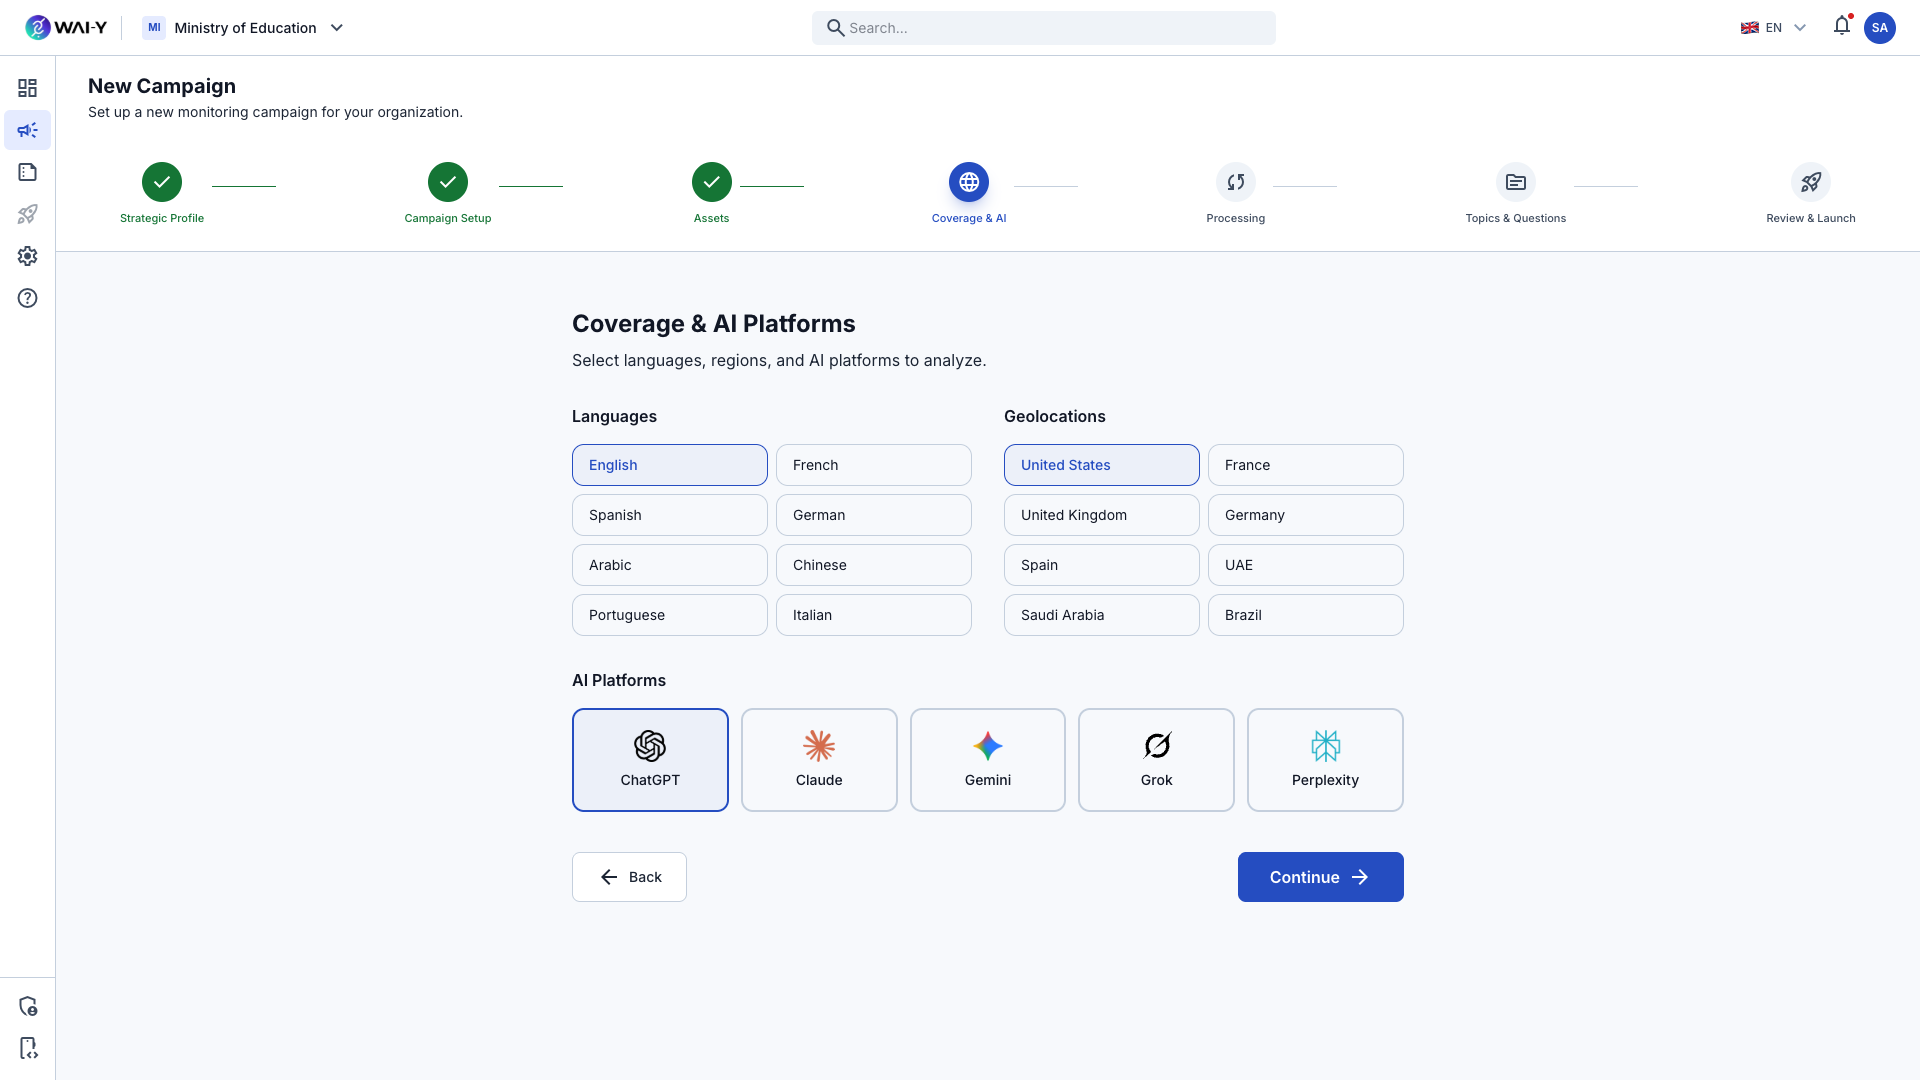Open the SA user profile avatar menu
Screen dimensions: 1920x1080
coord(1880,27)
